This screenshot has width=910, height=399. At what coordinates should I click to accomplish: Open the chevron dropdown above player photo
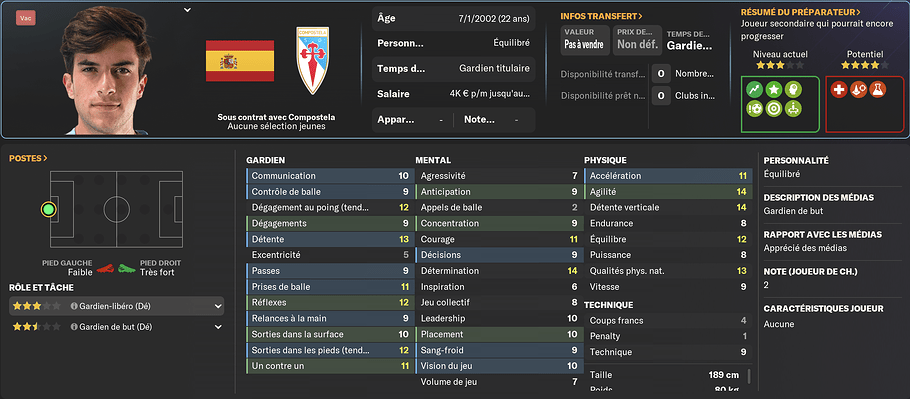coord(187,10)
